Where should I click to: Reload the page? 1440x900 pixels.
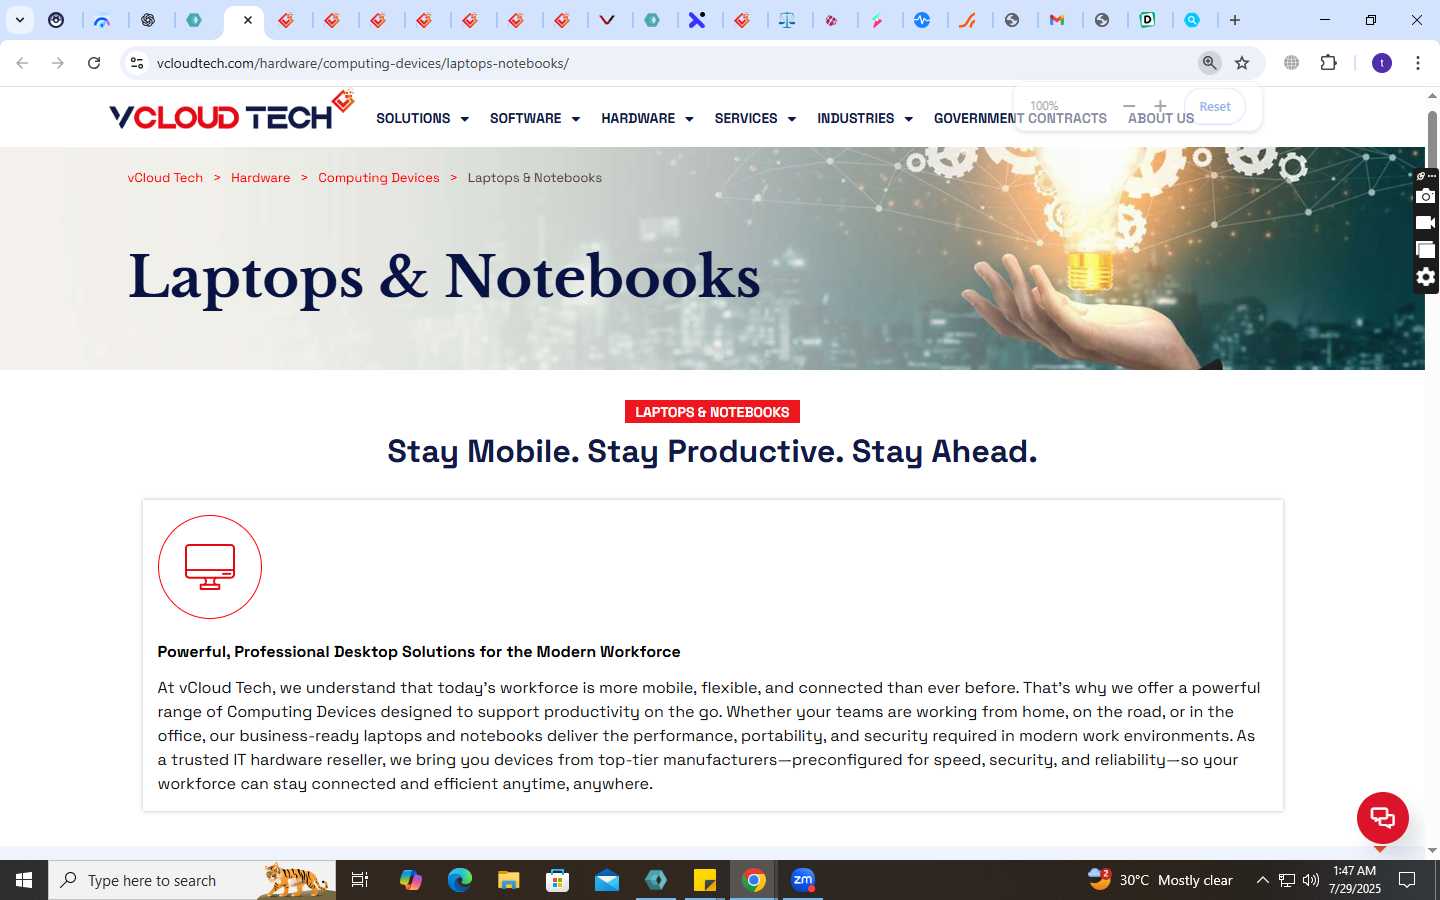coord(94,63)
